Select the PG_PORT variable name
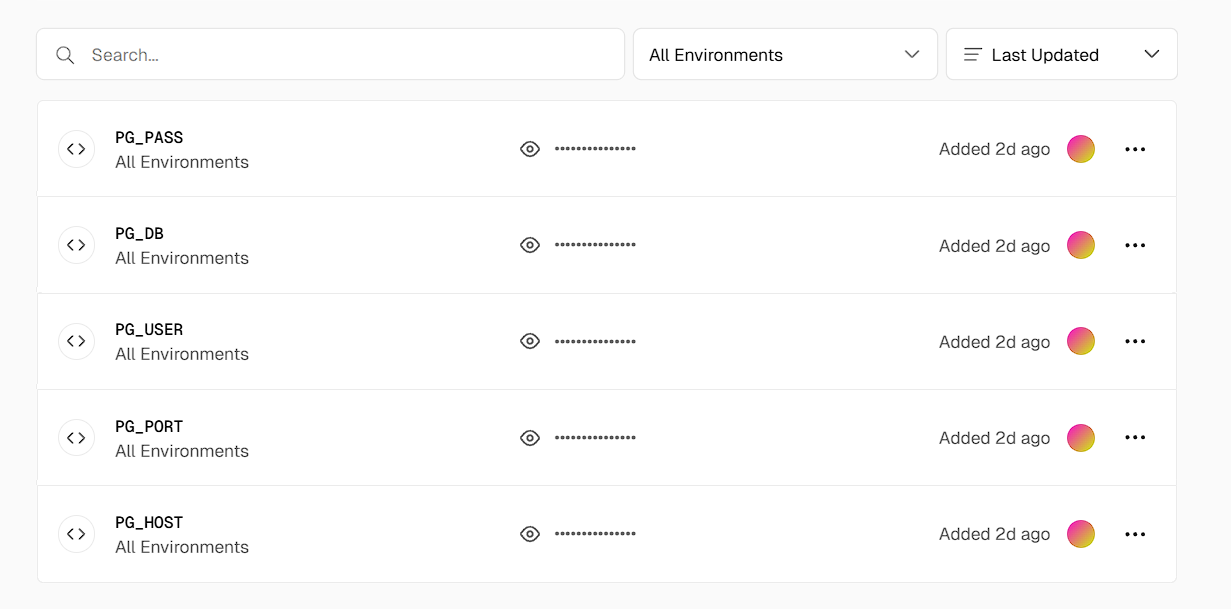This screenshot has height=609, width=1231. [149, 427]
